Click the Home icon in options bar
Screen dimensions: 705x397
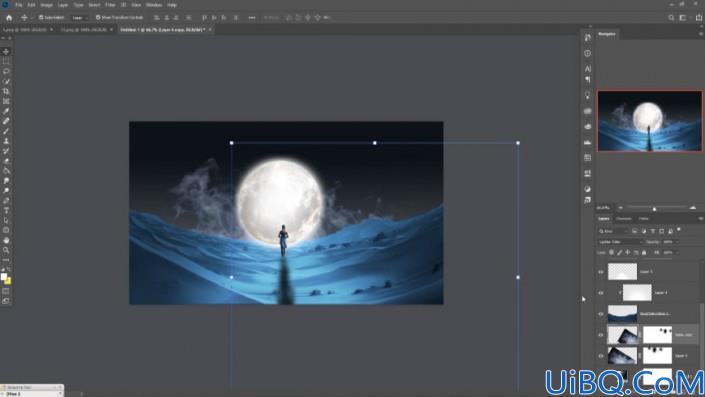(x=9, y=18)
